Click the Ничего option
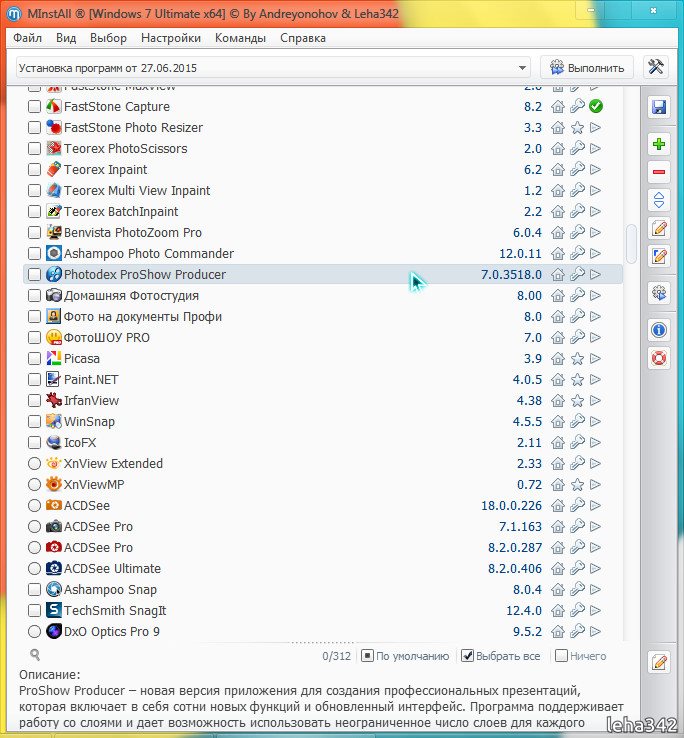This screenshot has width=684, height=738. point(581,656)
